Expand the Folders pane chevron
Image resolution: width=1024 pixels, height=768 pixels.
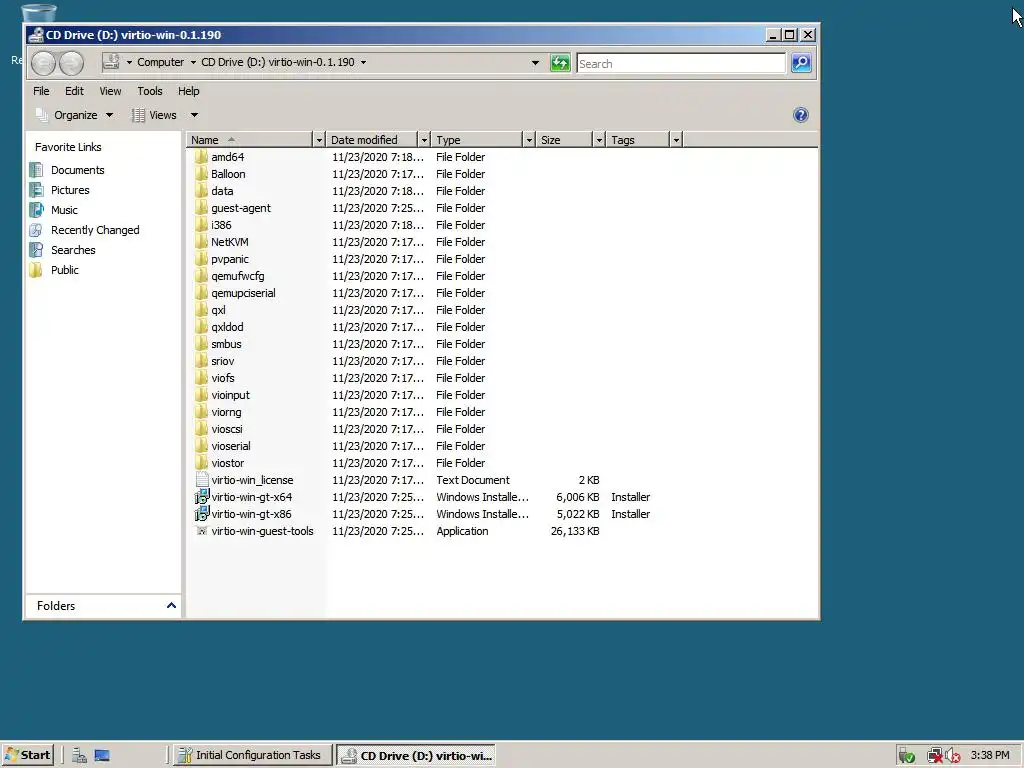point(171,605)
